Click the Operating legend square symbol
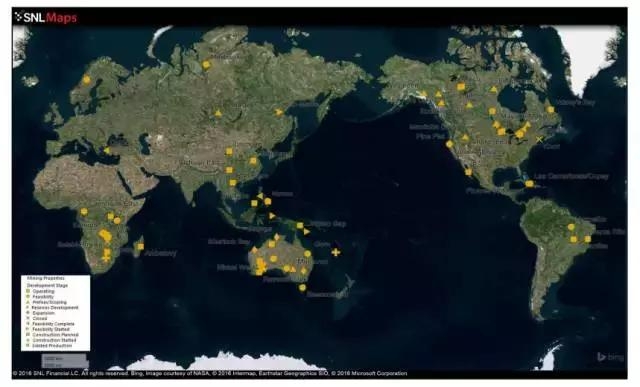 [28, 291]
